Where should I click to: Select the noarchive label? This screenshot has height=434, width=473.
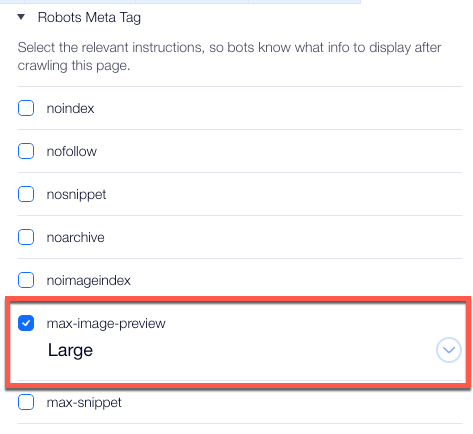[75, 237]
